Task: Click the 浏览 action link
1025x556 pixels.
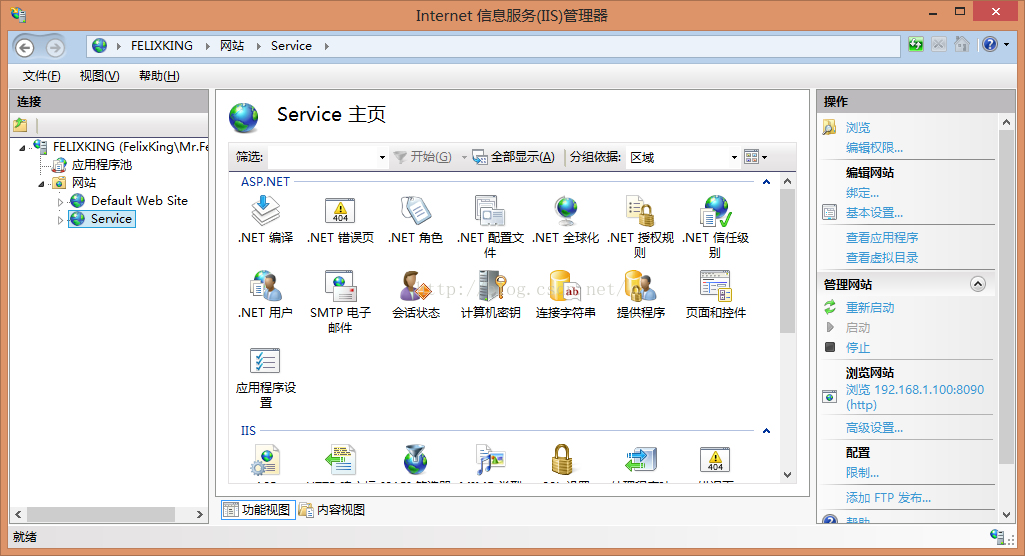Action: (x=858, y=127)
